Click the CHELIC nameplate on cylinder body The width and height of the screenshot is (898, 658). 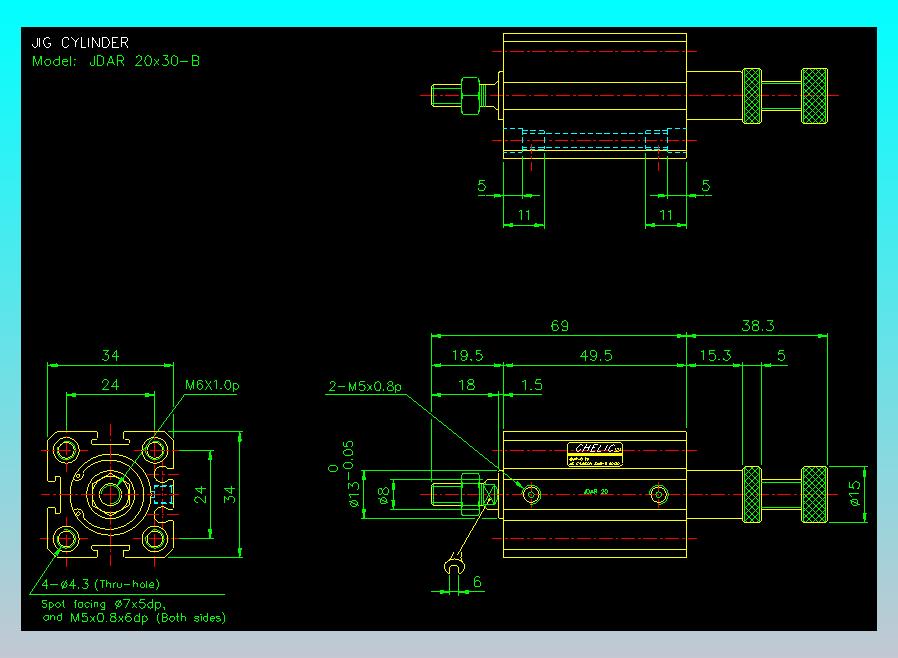click(595, 454)
